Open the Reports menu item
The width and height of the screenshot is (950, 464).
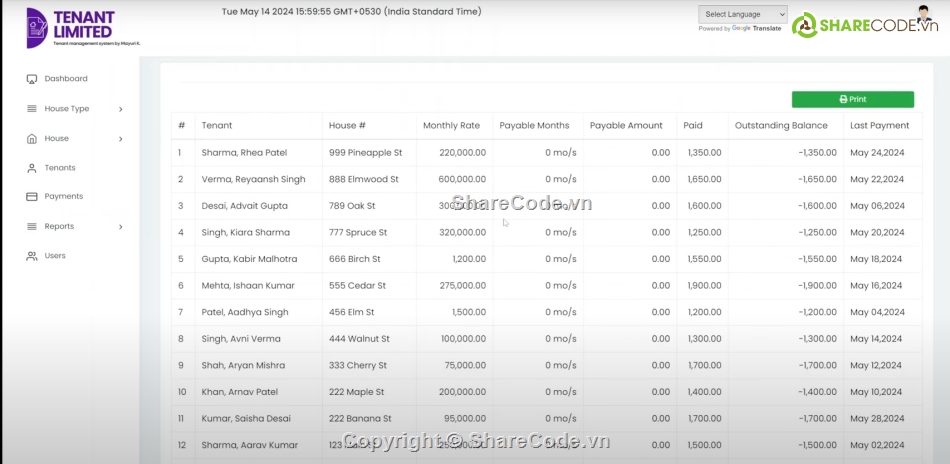point(59,227)
